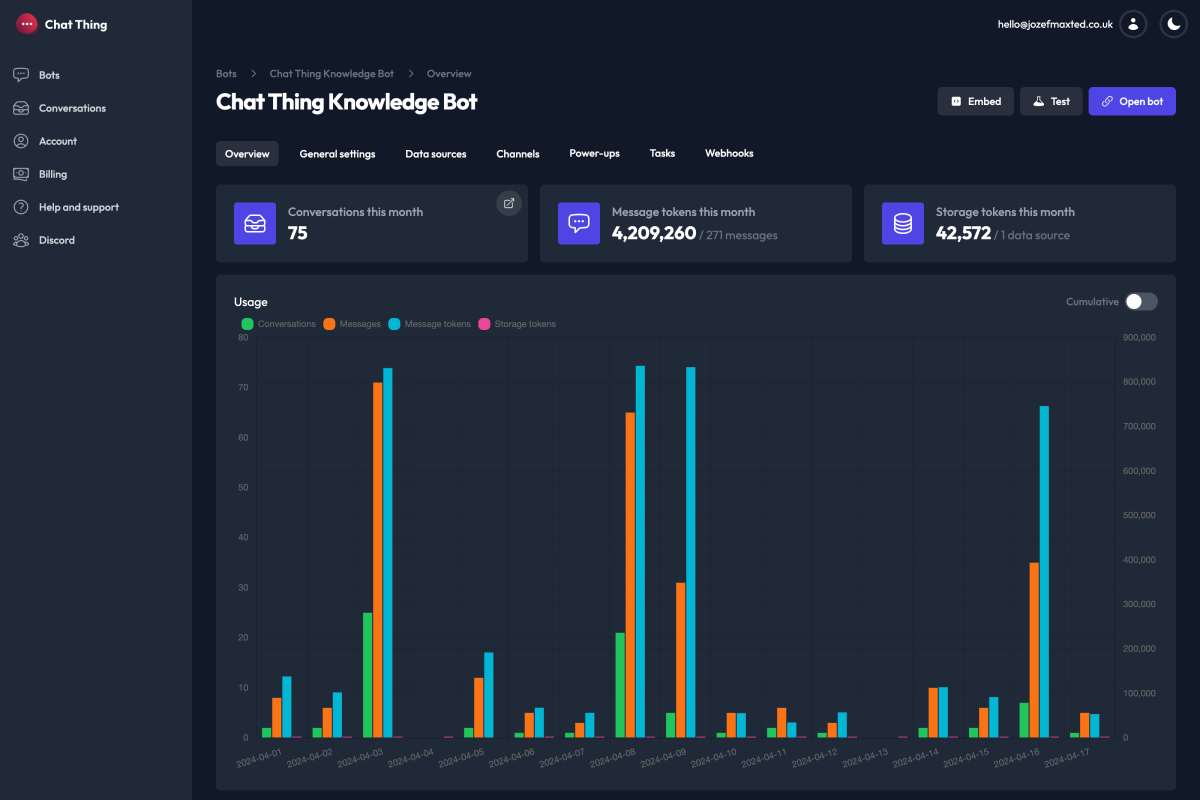Click the Chat Thing logo icon
Screen dimensions: 1200x800
(x=27, y=24)
